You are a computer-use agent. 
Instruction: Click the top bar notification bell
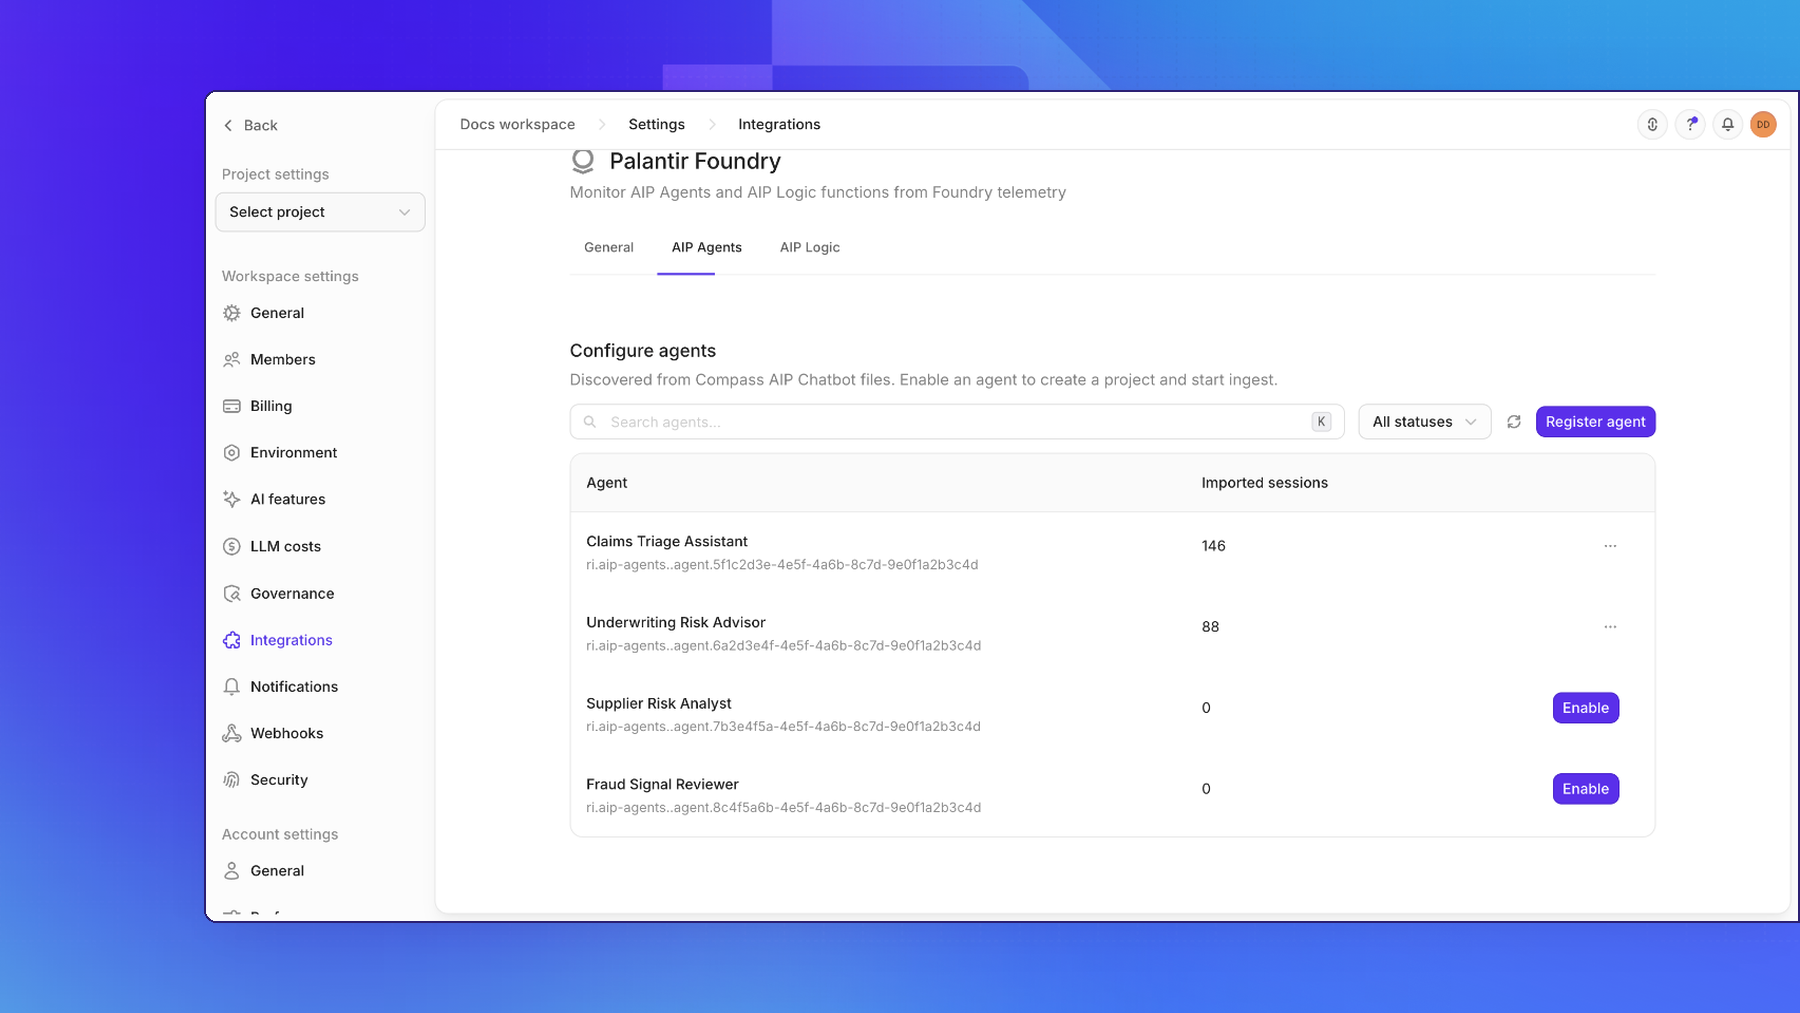tap(1727, 124)
